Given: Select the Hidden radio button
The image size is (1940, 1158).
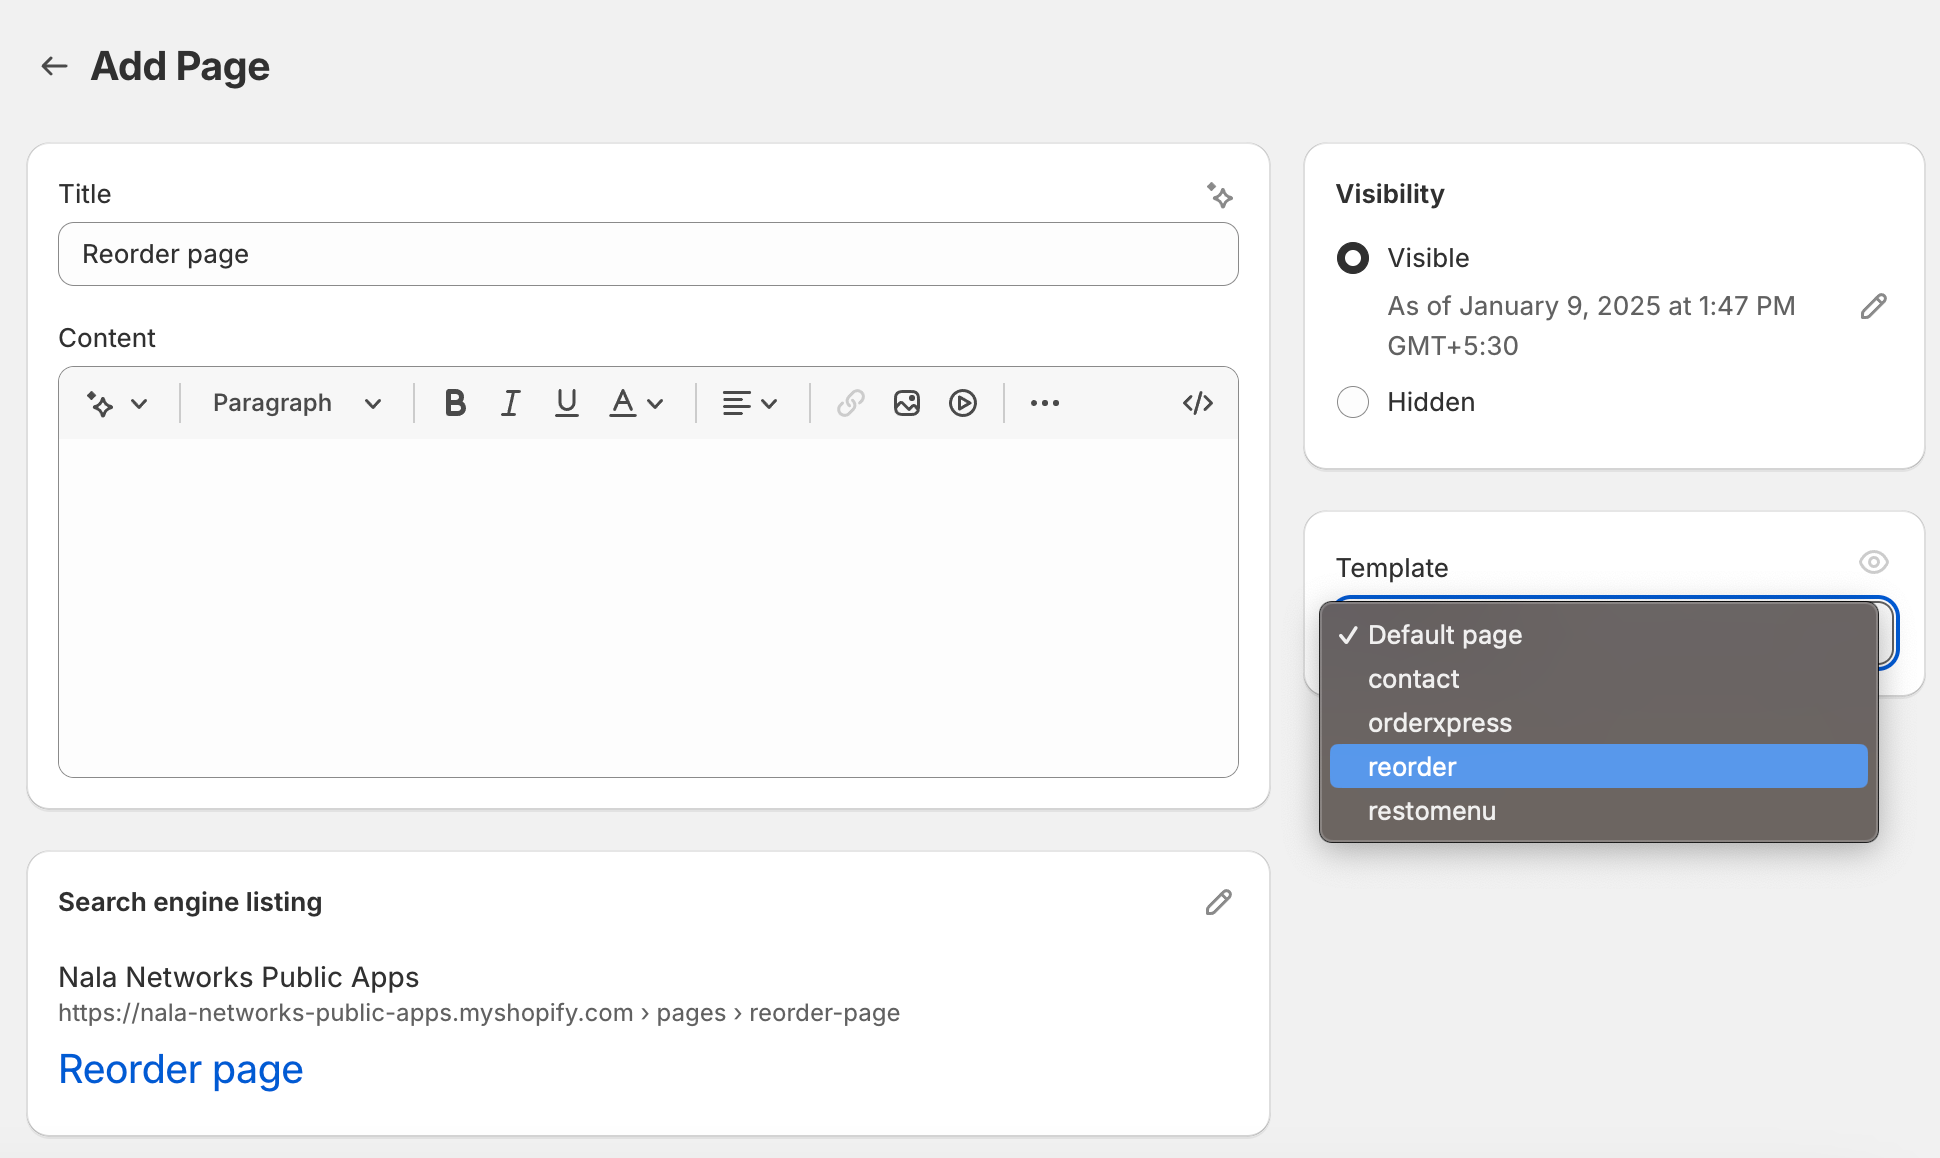Looking at the screenshot, I should (x=1352, y=402).
